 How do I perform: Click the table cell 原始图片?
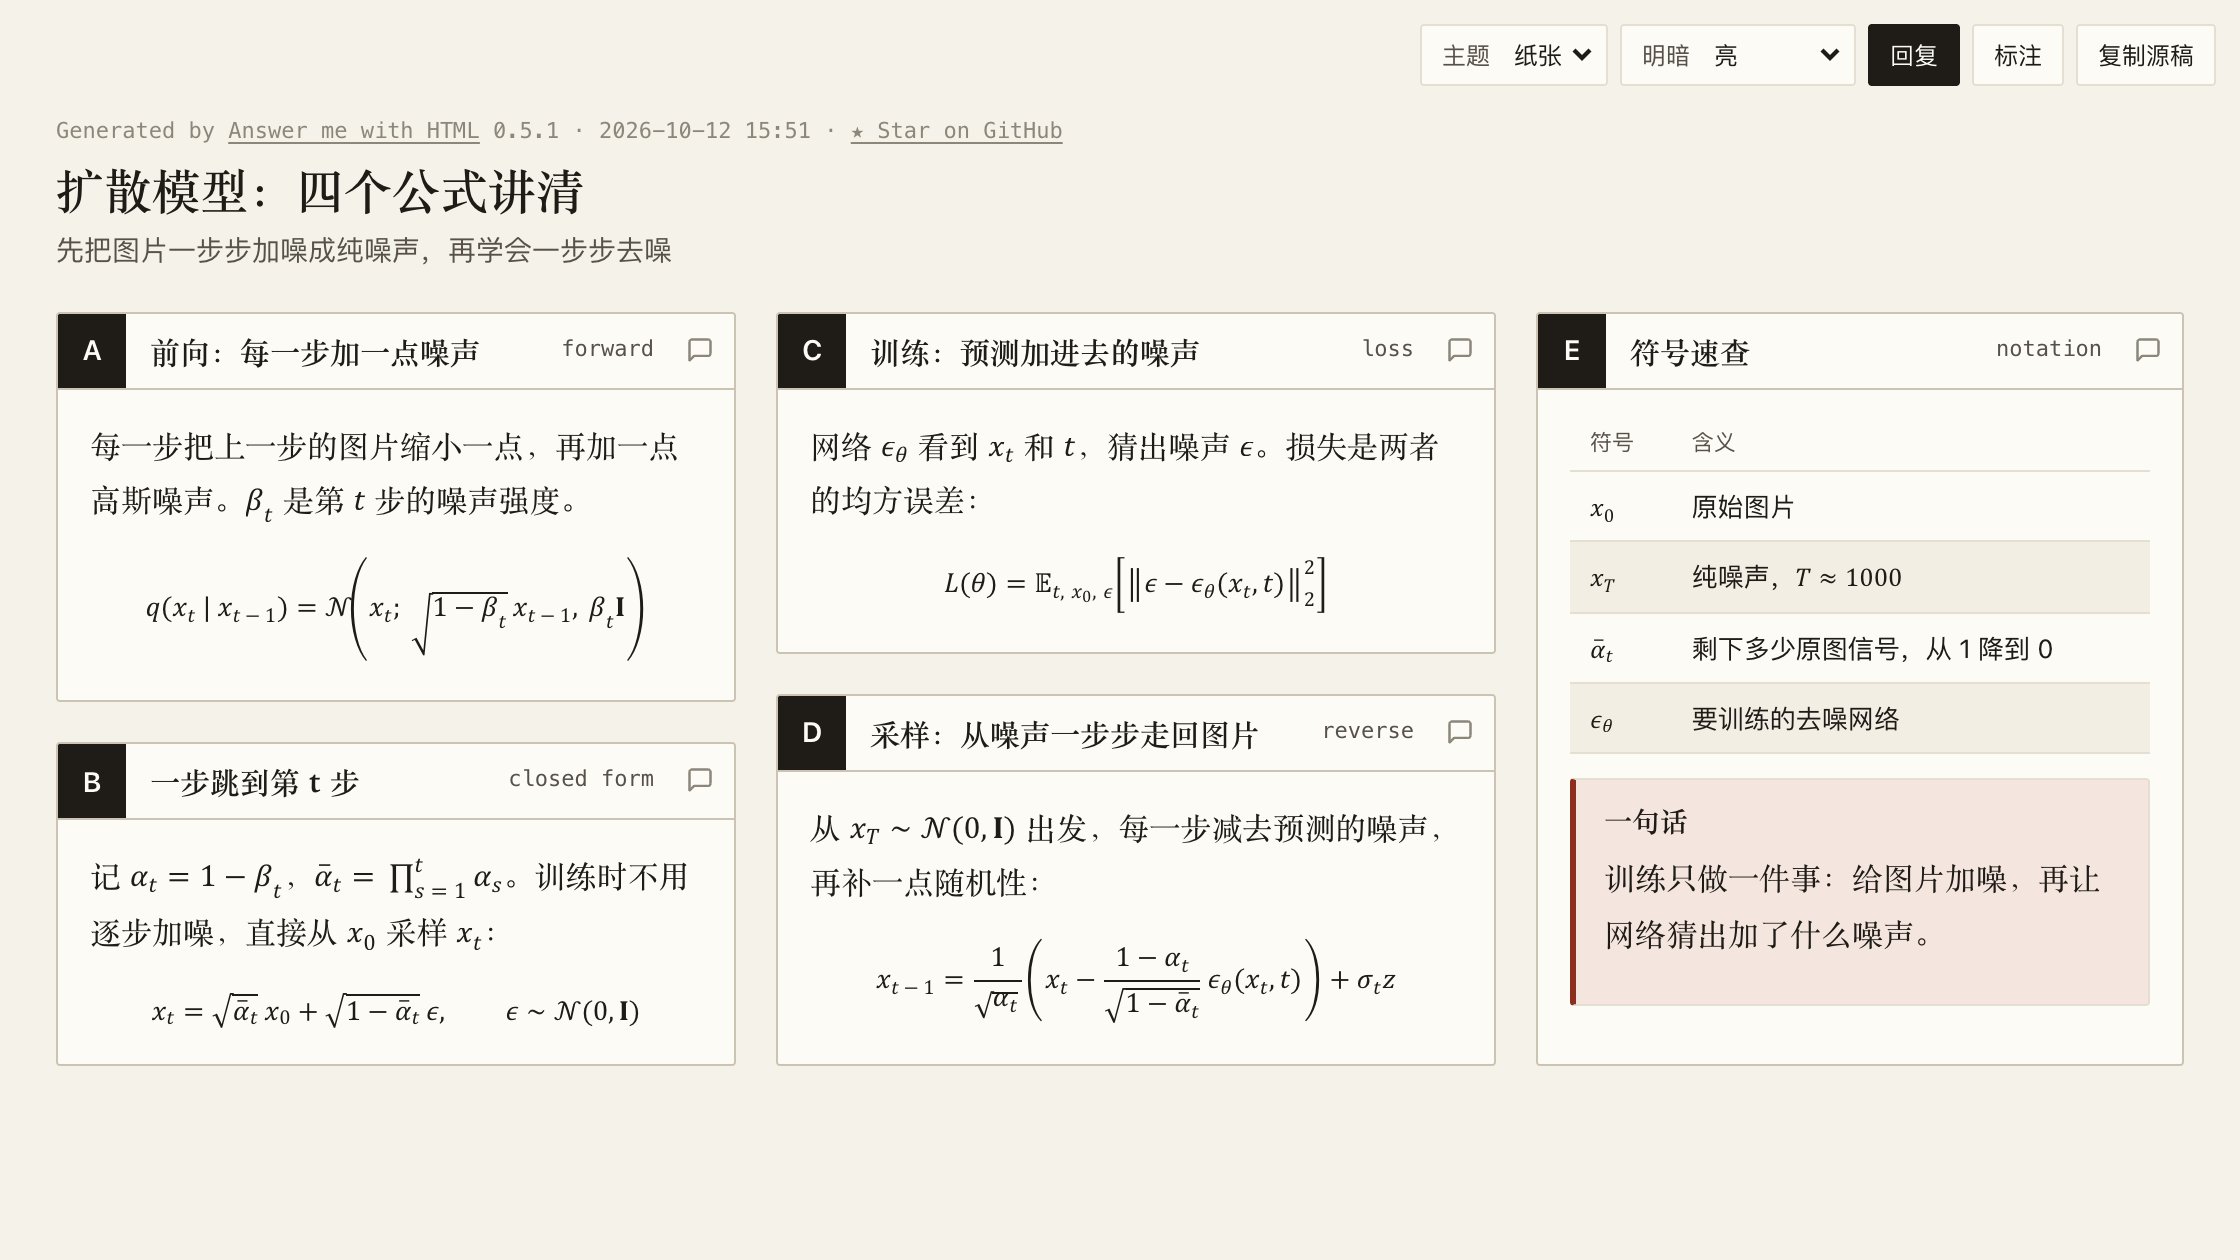point(1743,507)
